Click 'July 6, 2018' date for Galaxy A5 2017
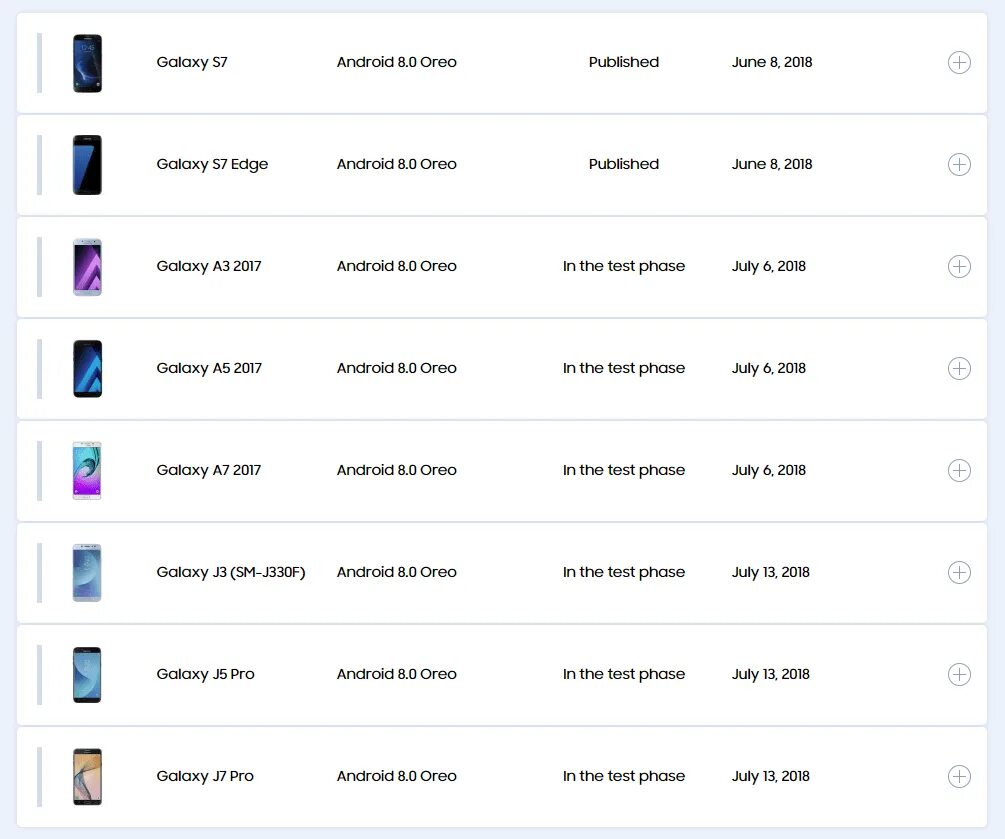Screen dimensions: 1005x839 pyautogui.click(x=768, y=368)
